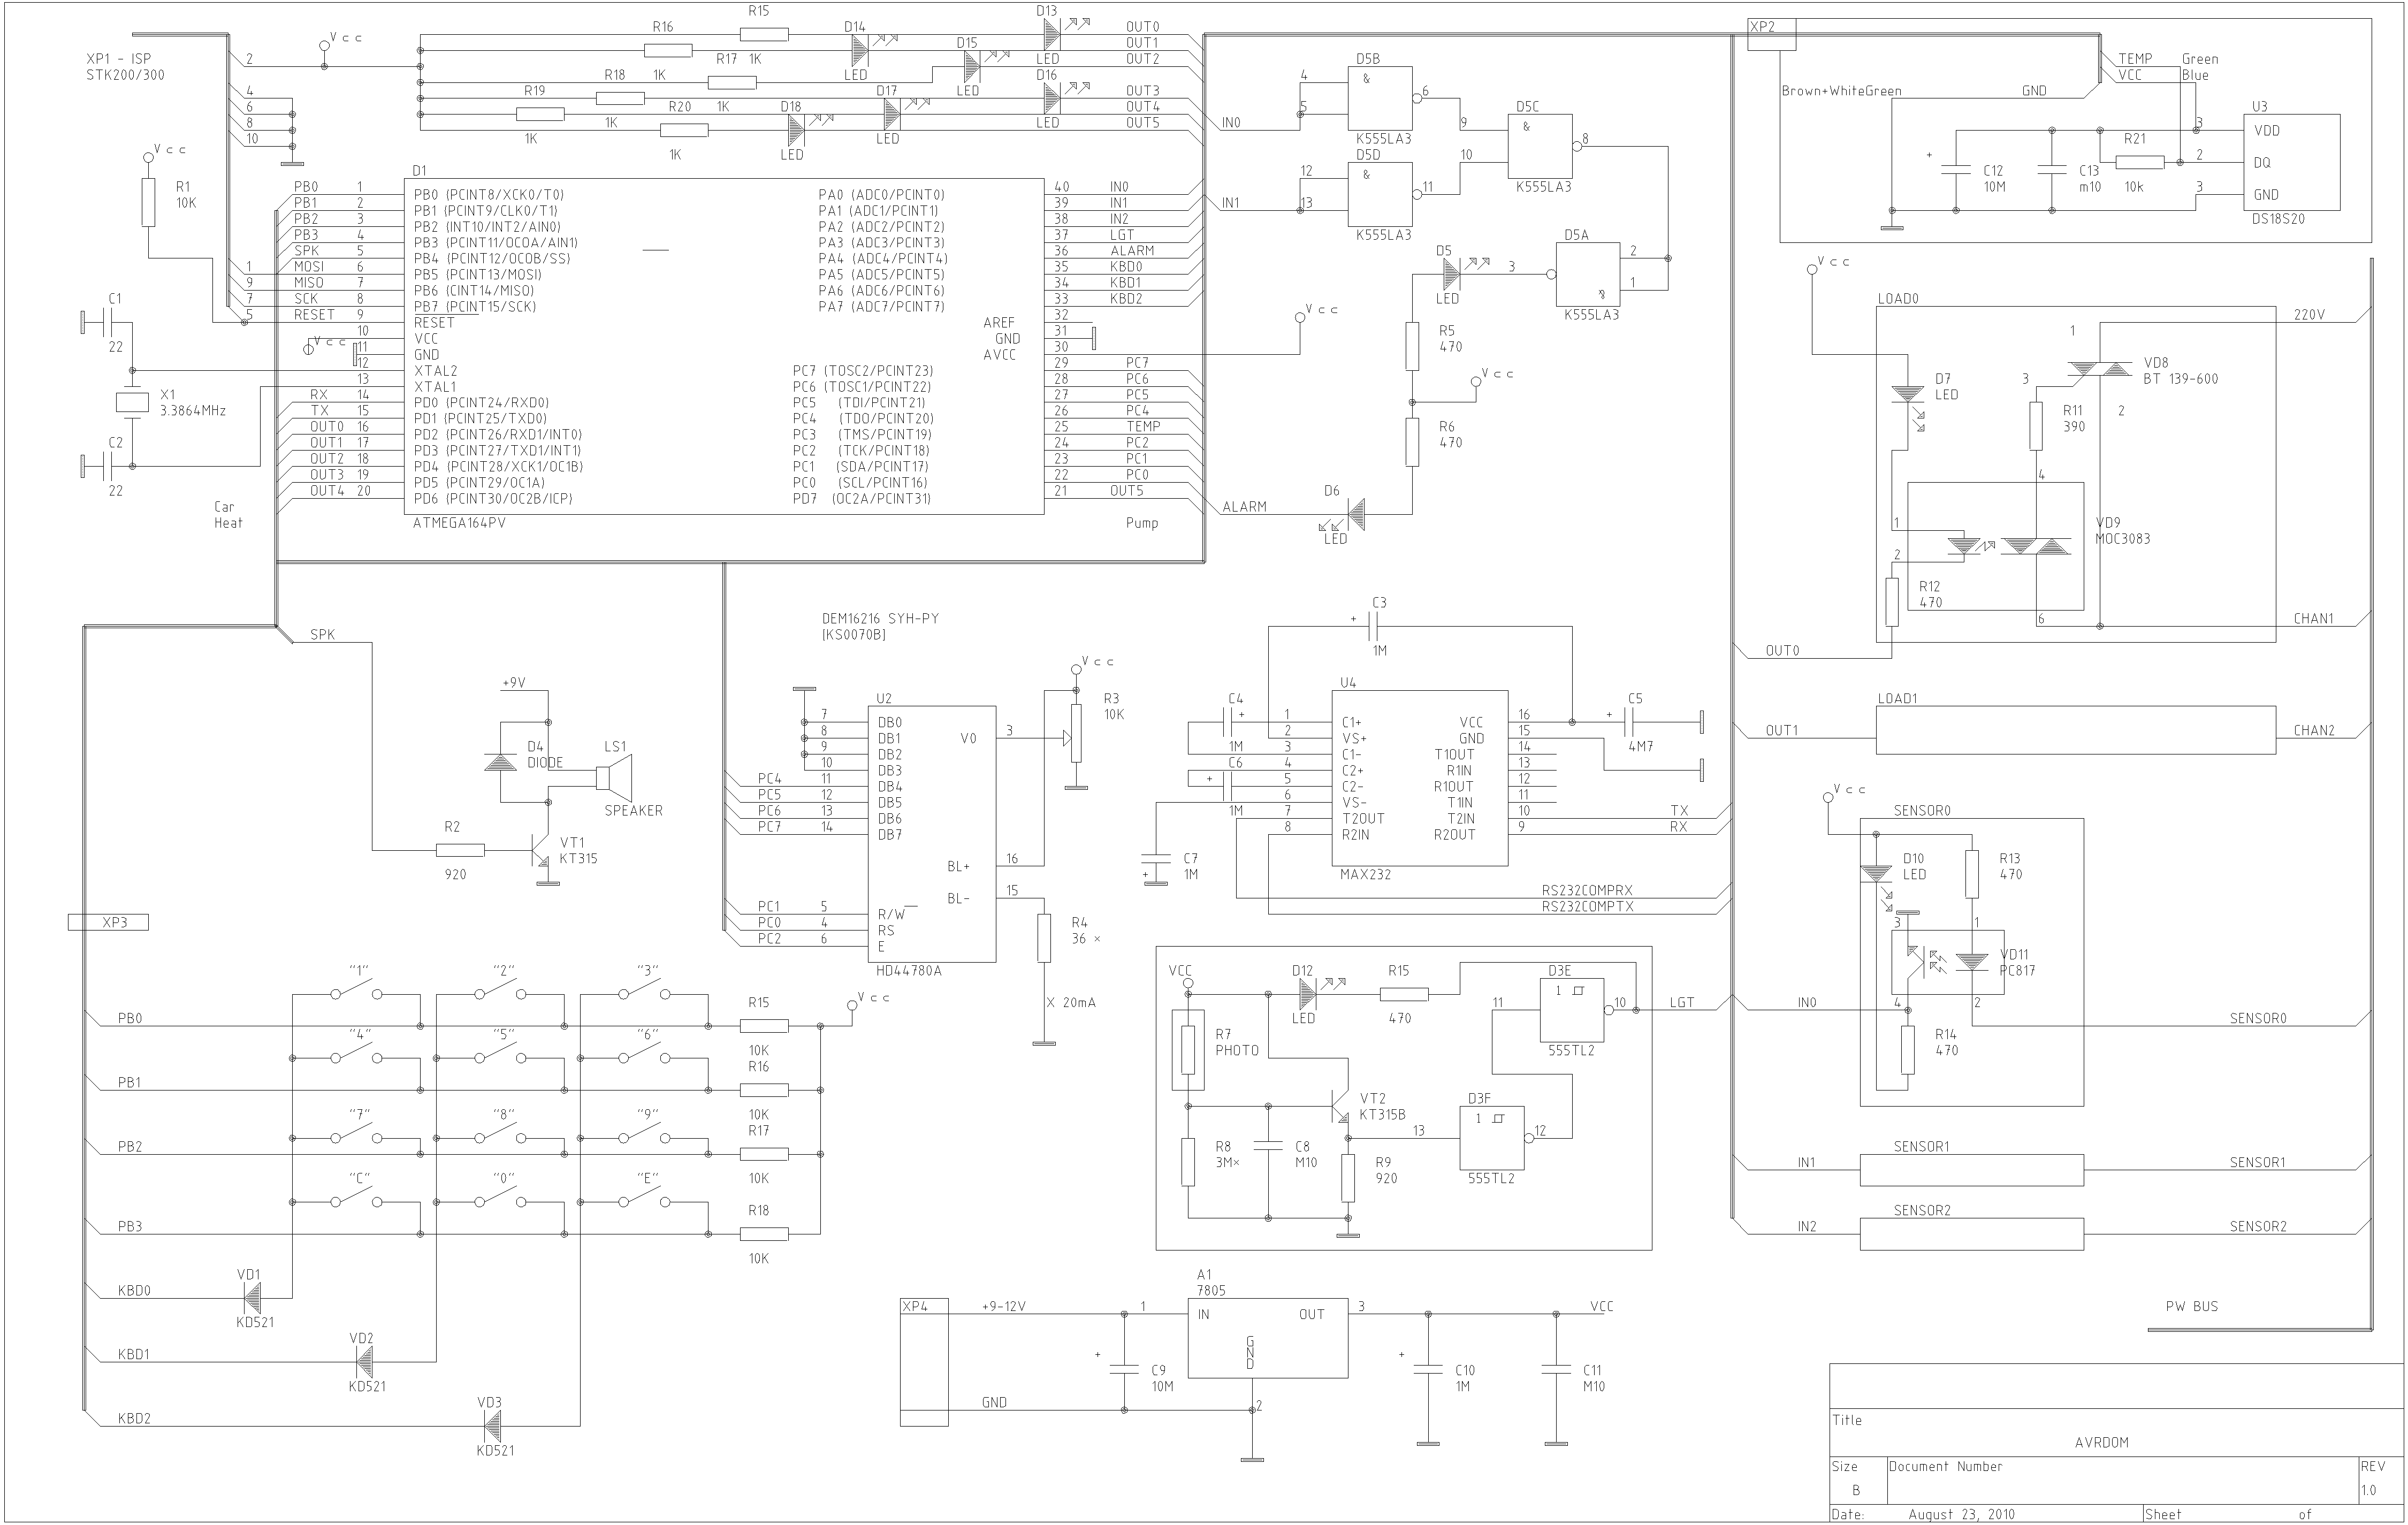Click the XP1 - ISP connector label
Image resolution: width=2408 pixels, height=1525 pixels.
pos(119,59)
